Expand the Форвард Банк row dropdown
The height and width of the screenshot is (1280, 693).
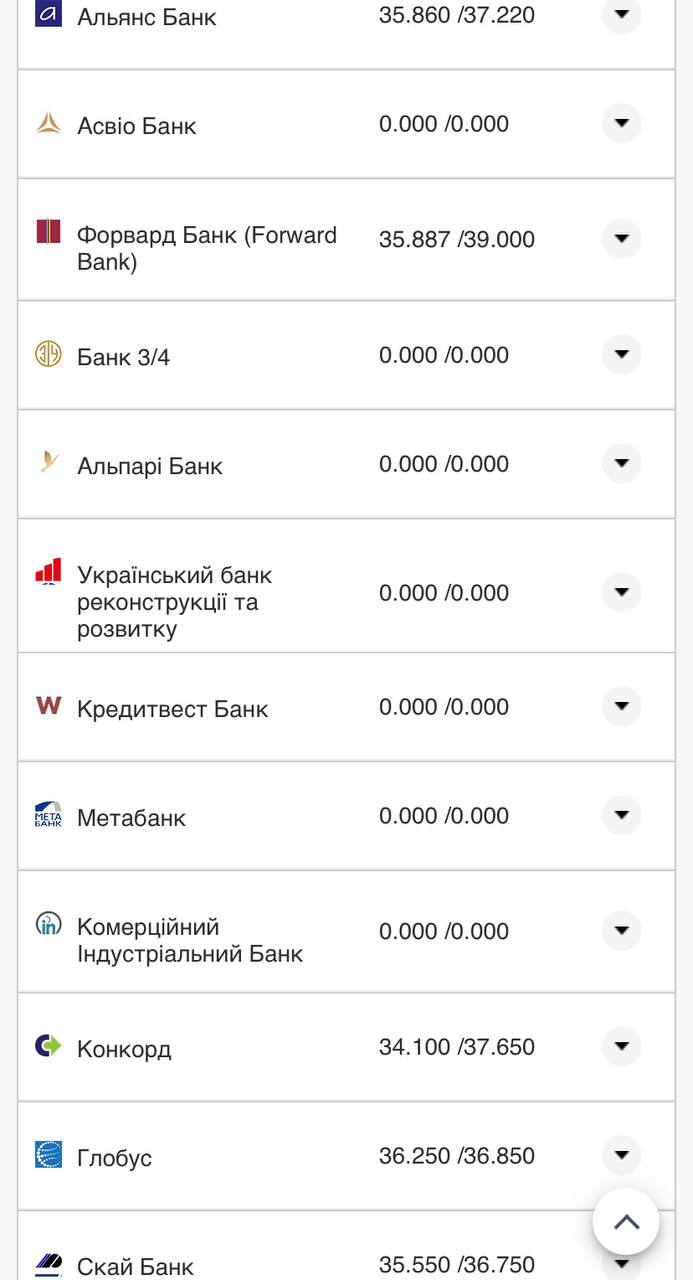click(x=621, y=239)
